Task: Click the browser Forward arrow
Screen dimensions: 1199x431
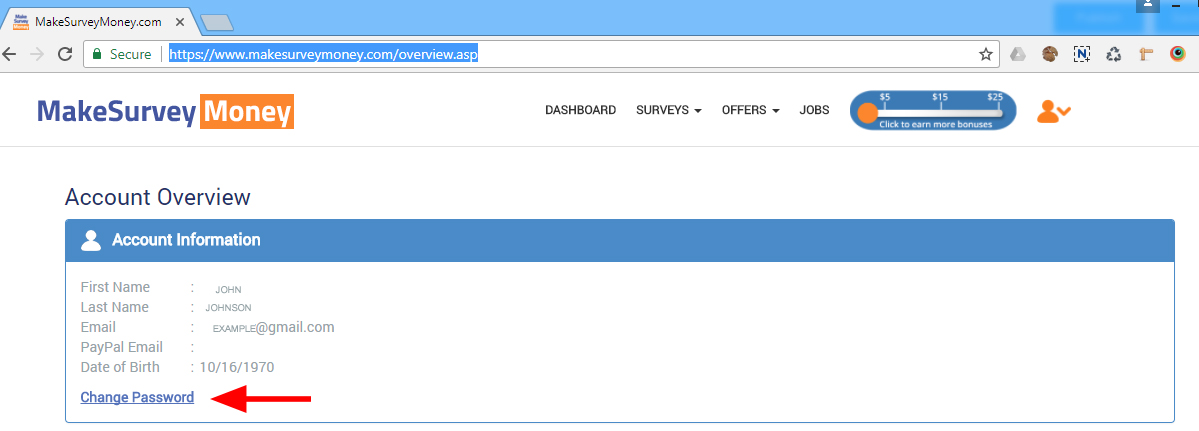Action: [37, 54]
